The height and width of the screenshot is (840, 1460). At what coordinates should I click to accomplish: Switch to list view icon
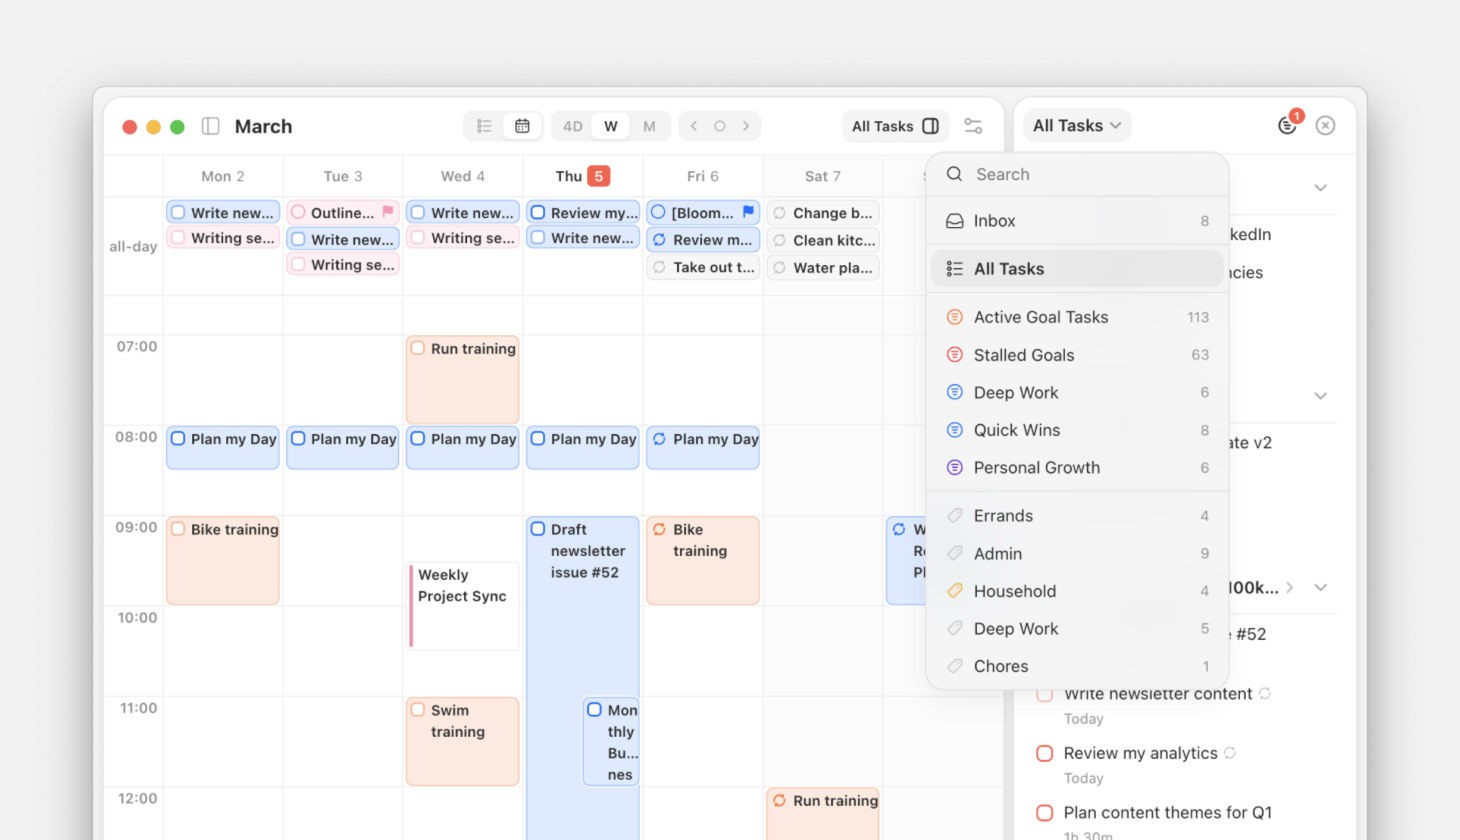pos(484,126)
